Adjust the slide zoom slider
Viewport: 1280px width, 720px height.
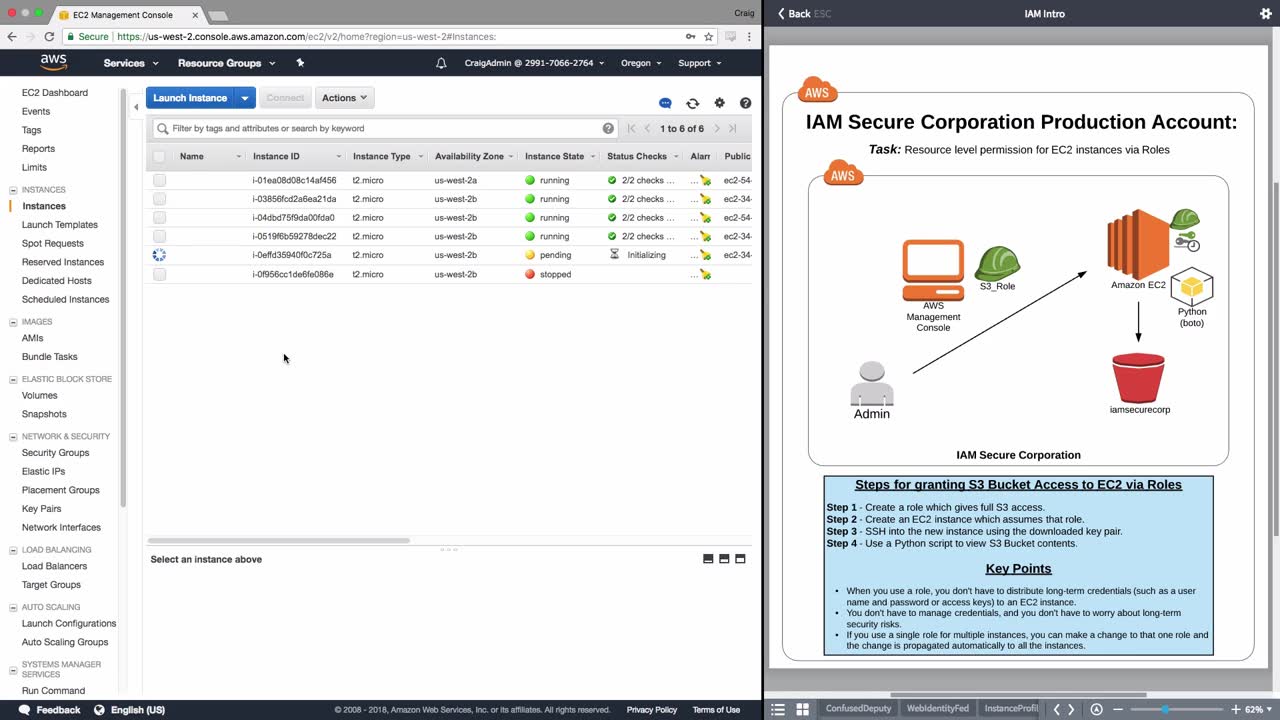(1164, 709)
